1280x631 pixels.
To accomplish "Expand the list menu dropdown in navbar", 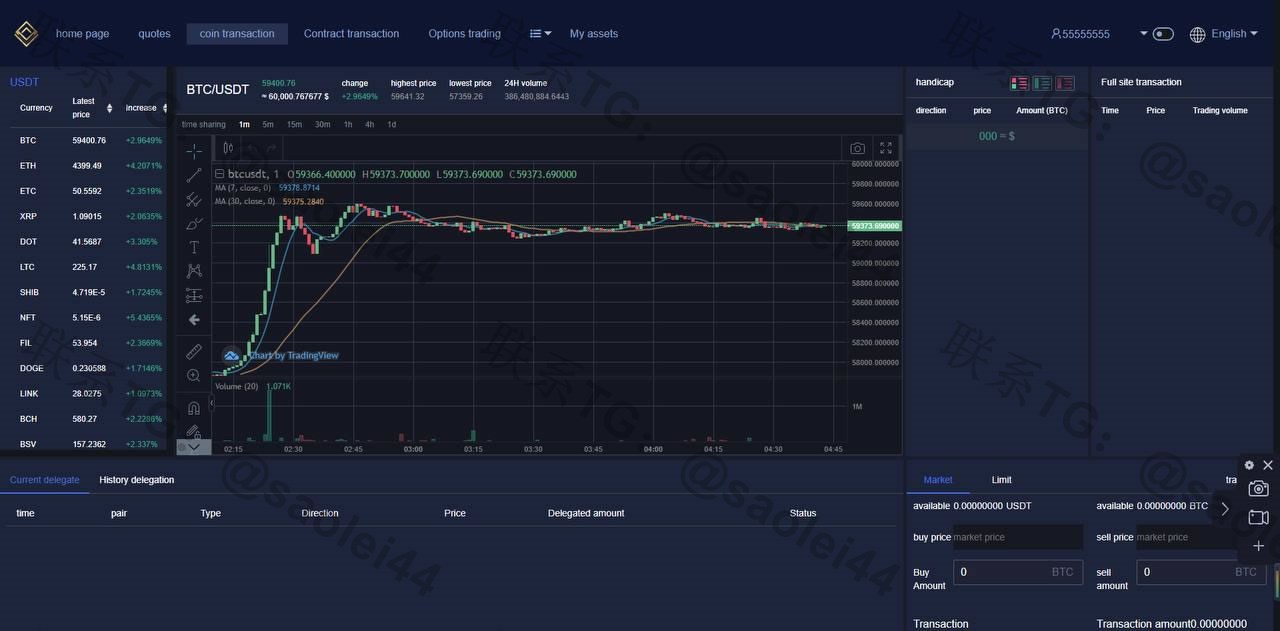I will point(540,34).
